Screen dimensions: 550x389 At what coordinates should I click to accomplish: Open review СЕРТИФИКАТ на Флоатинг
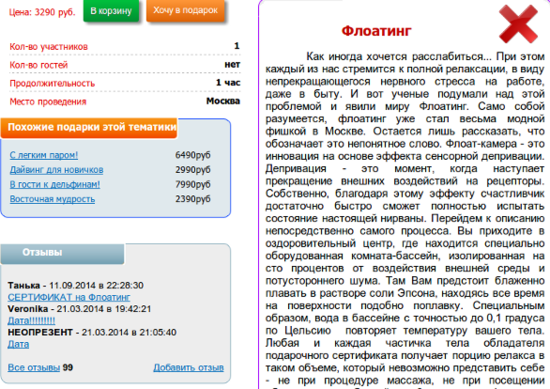(x=69, y=297)
